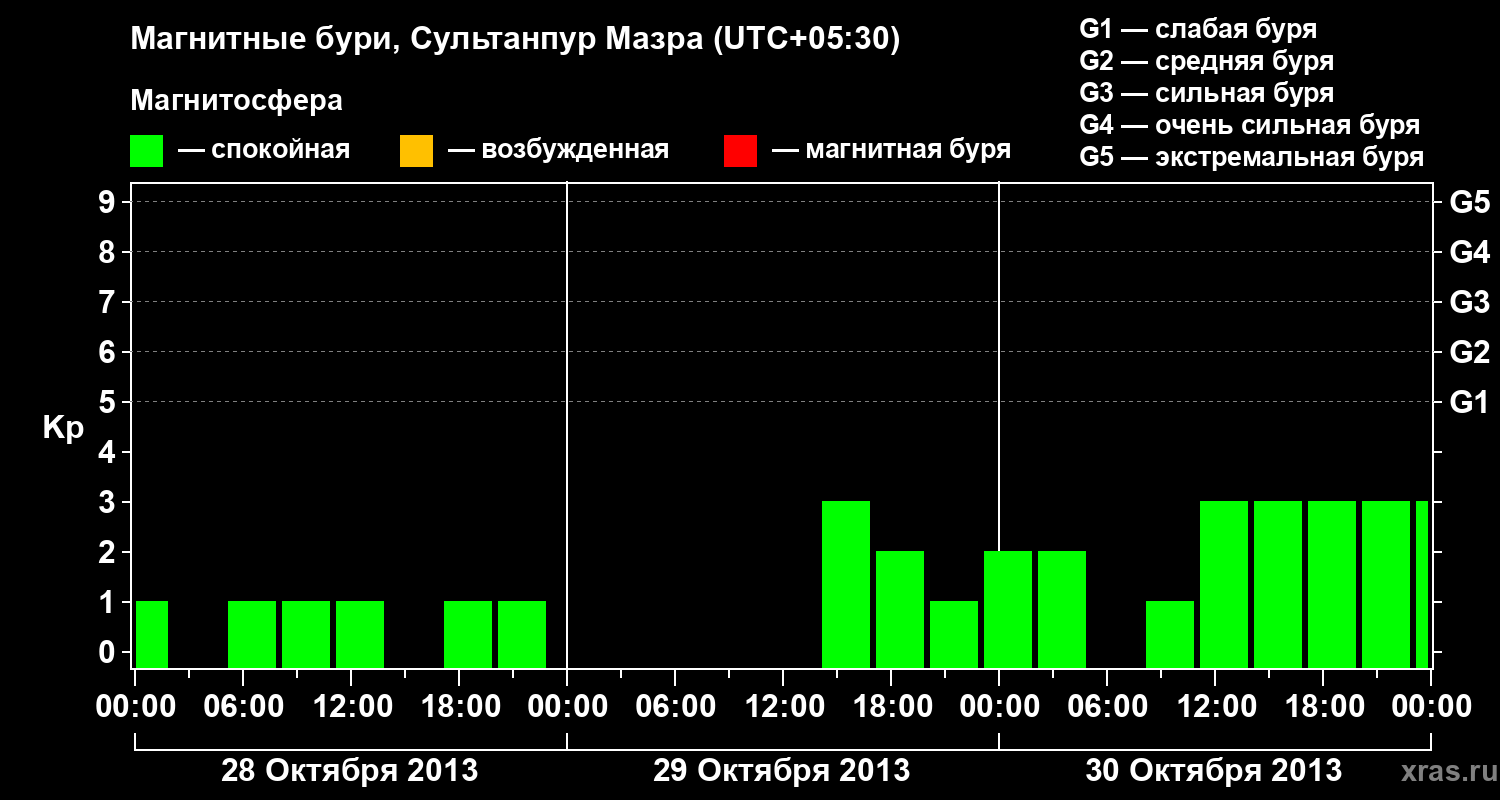Click 'G4 — очень сильная буря' legend line
1500x800 pixels.
coord(1250,125)
